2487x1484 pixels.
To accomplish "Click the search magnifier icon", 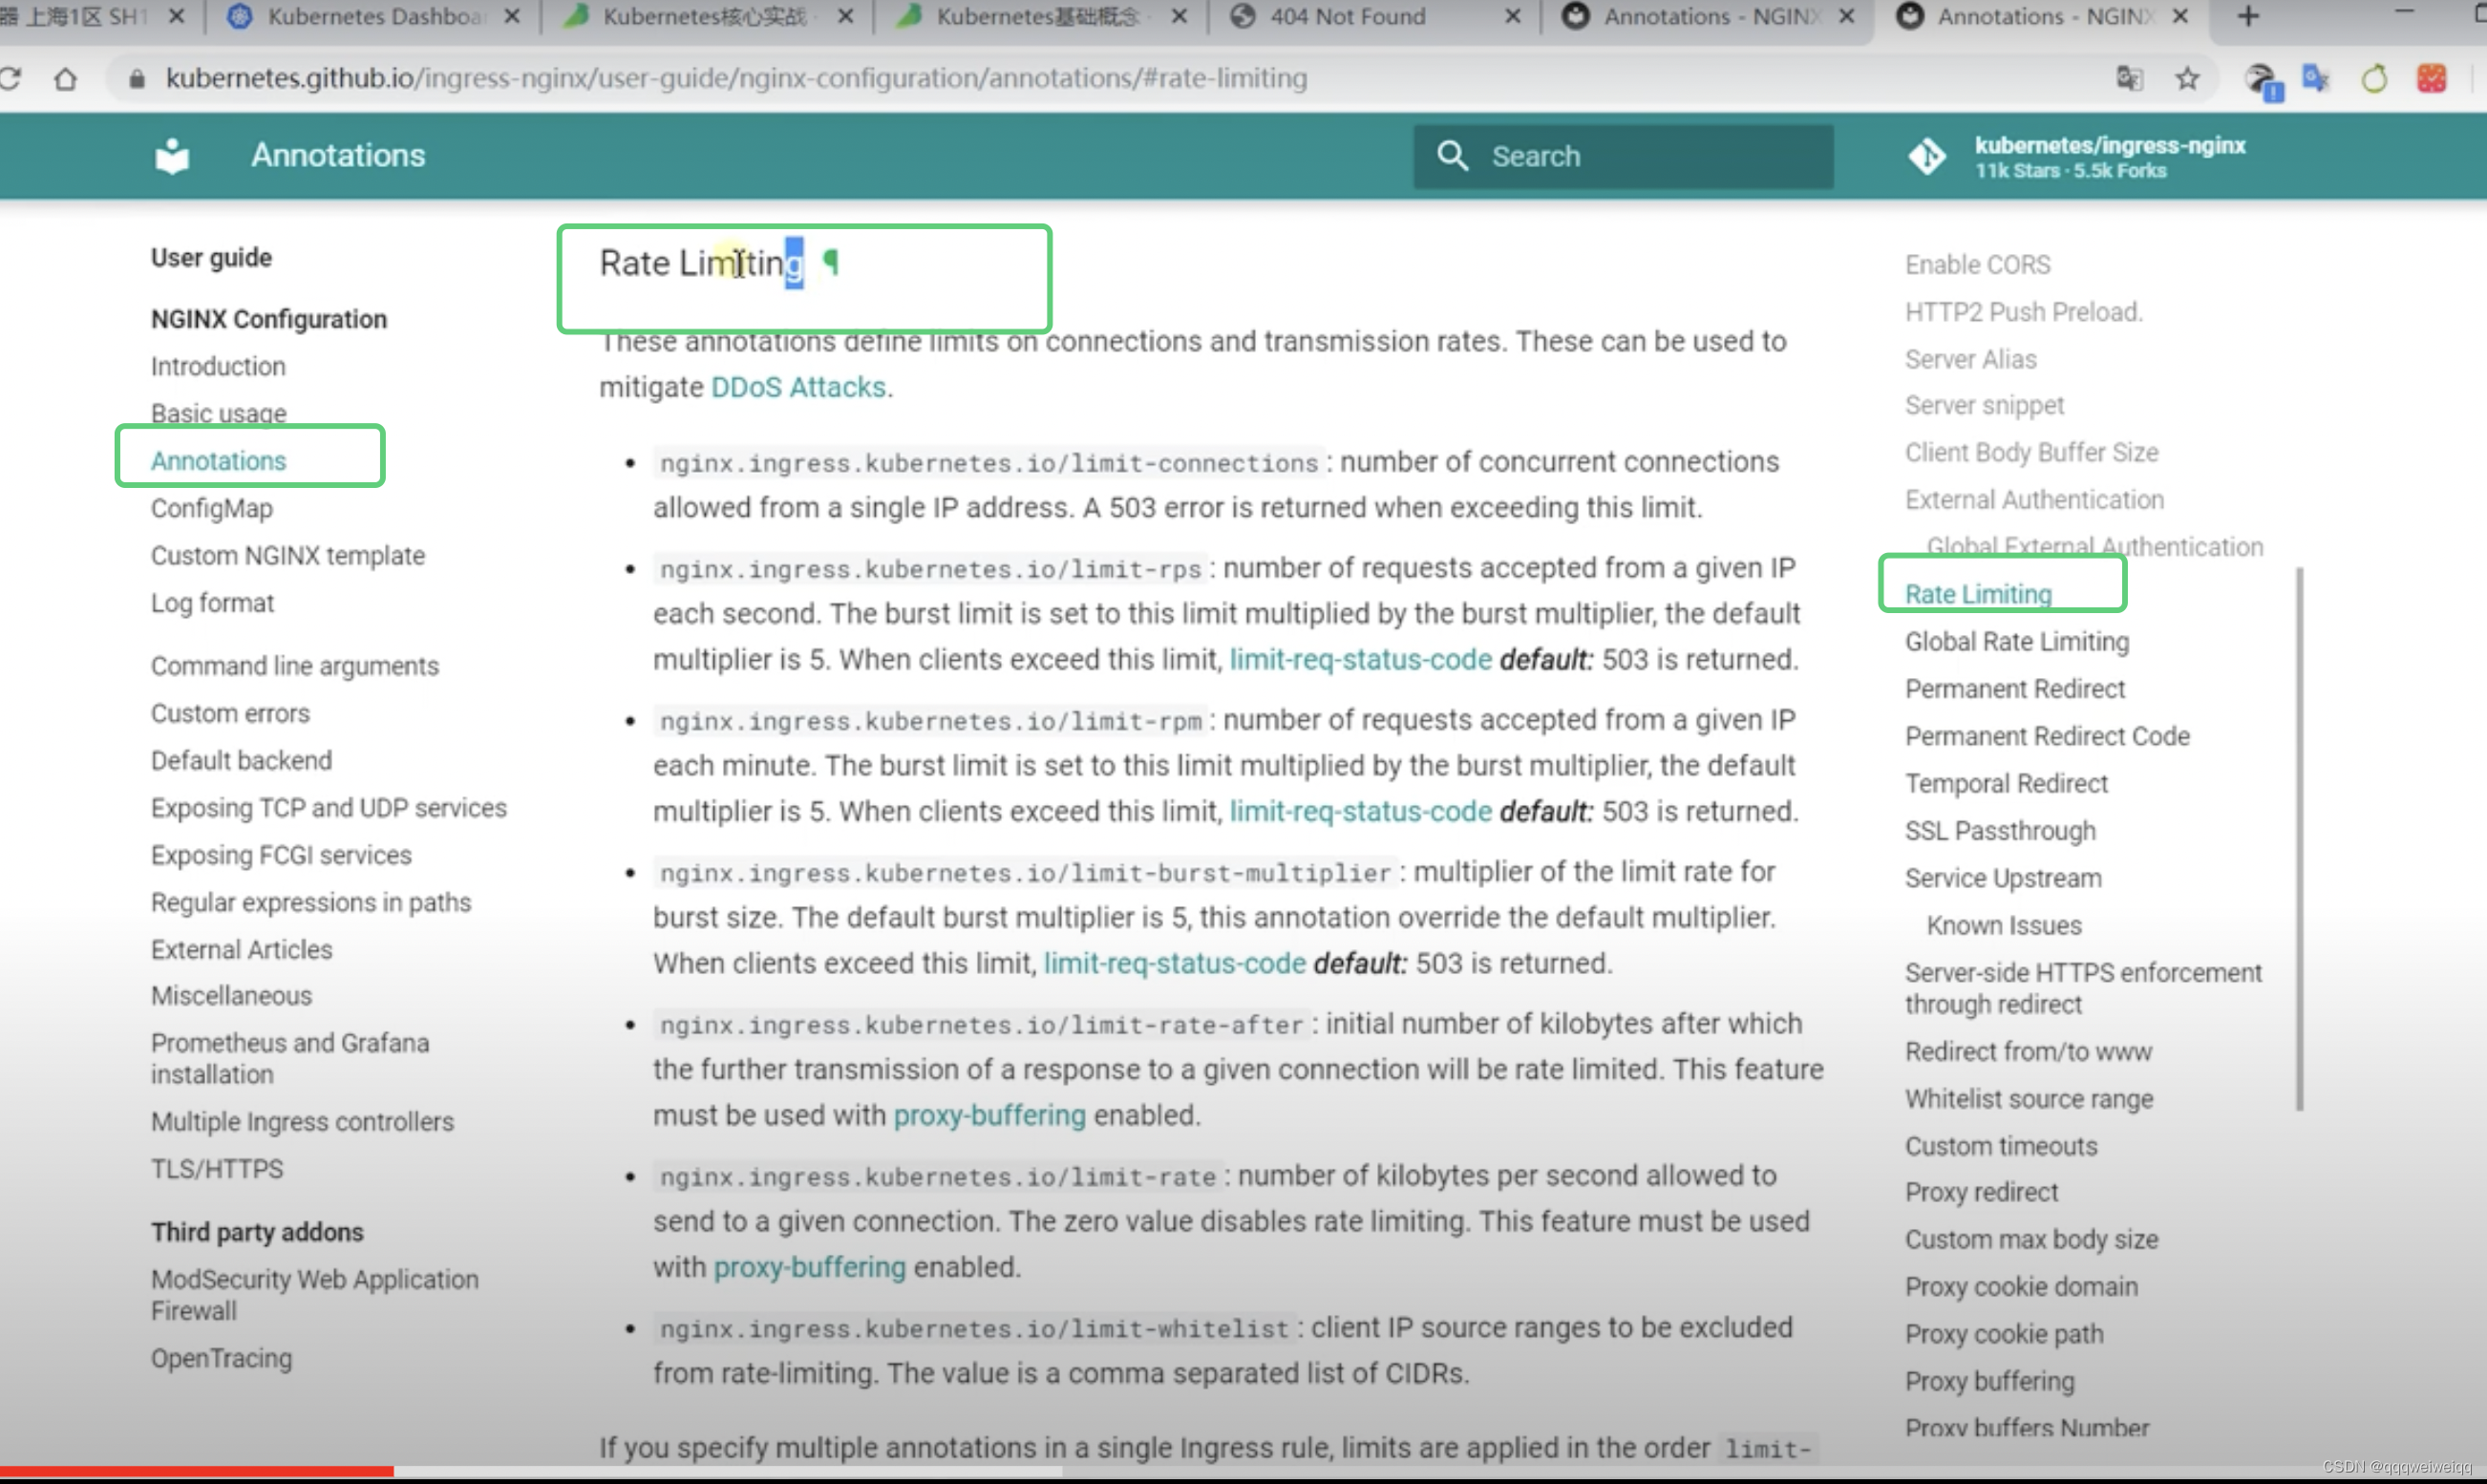I will click(x=1452, y=156).
